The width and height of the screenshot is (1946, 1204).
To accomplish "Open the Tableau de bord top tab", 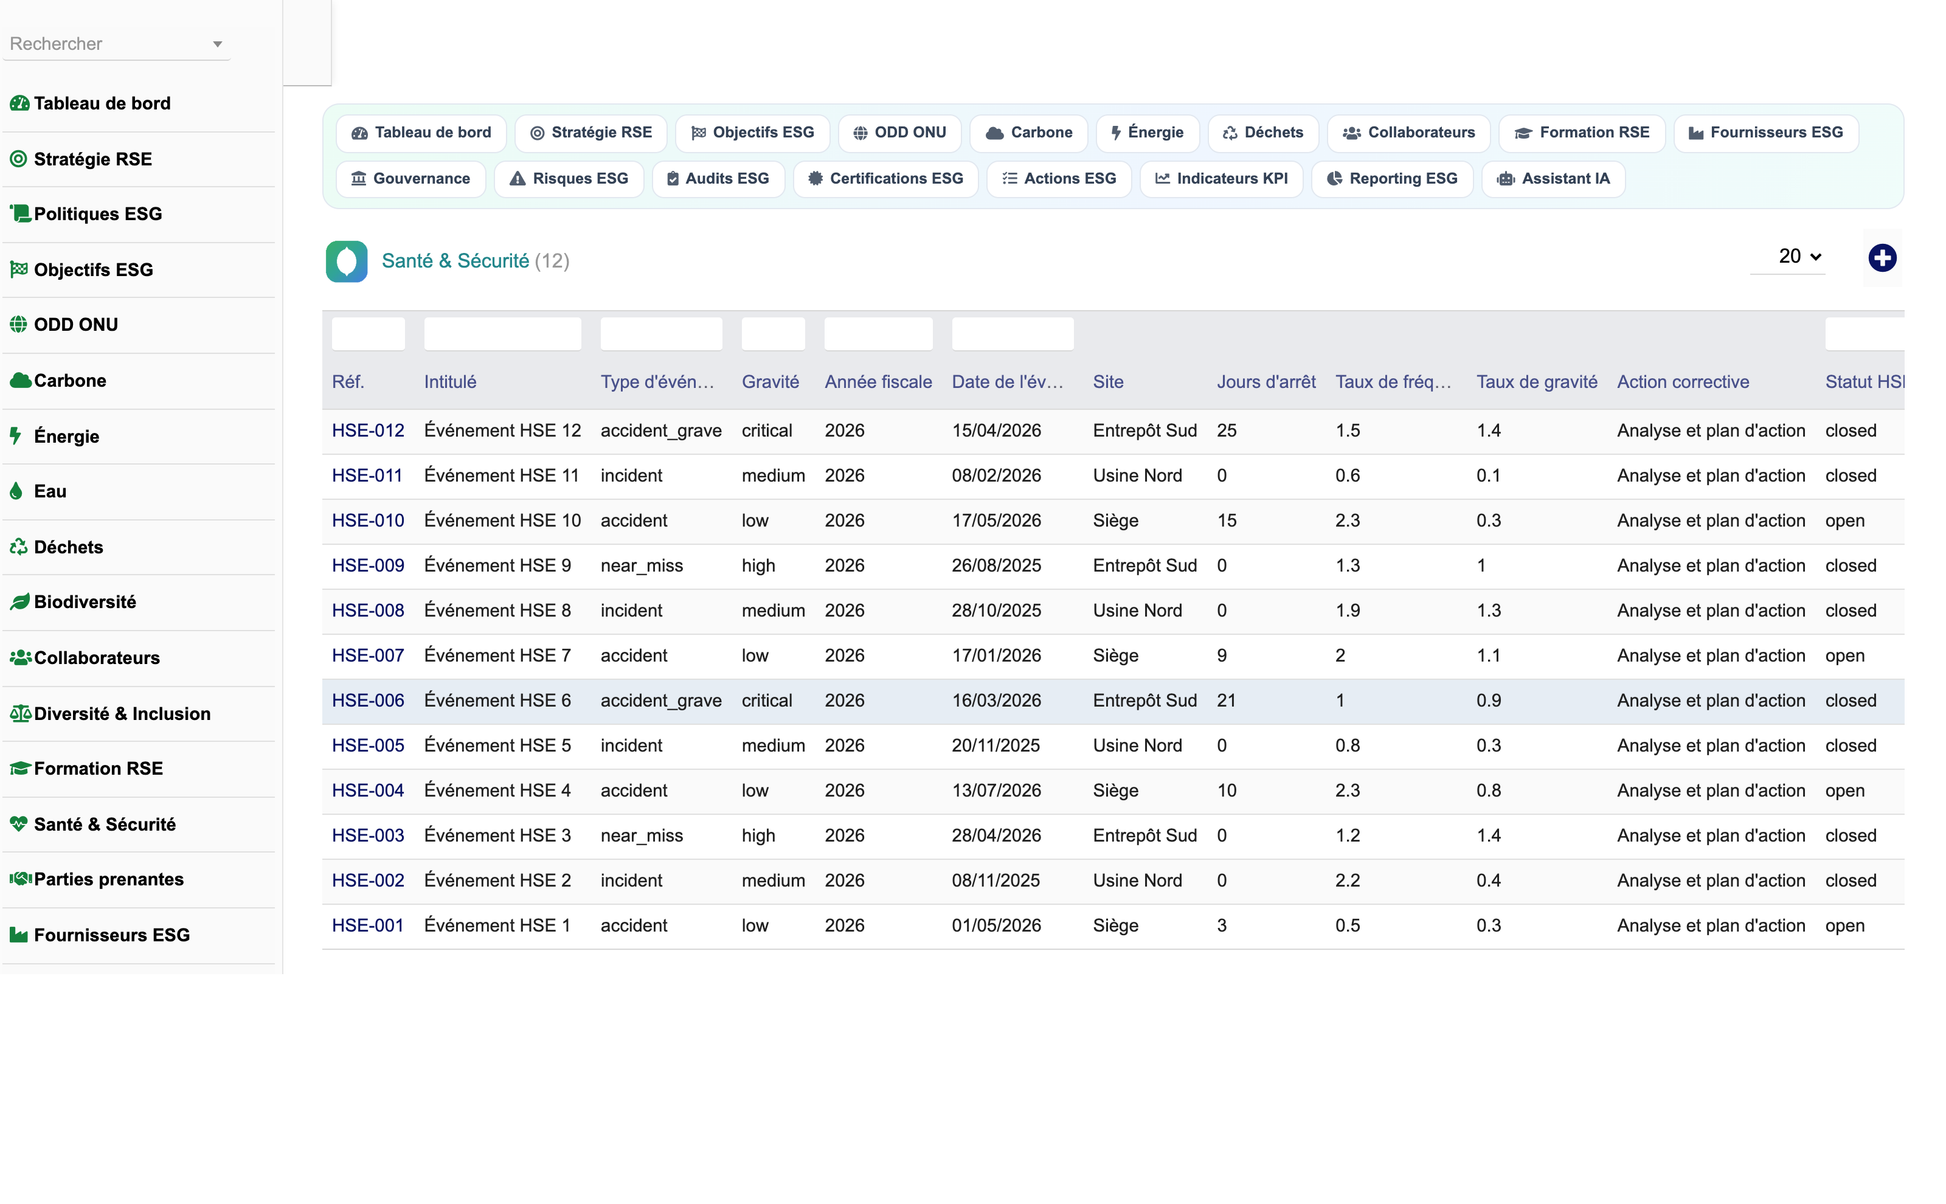I will point(421,133).
